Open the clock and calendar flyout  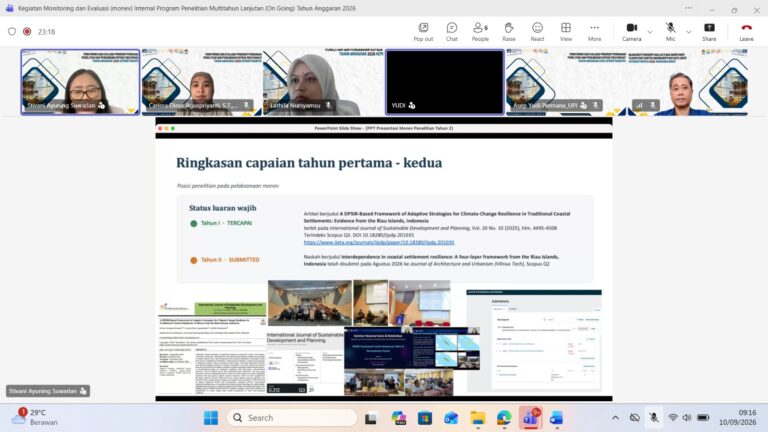coord(737,417)
